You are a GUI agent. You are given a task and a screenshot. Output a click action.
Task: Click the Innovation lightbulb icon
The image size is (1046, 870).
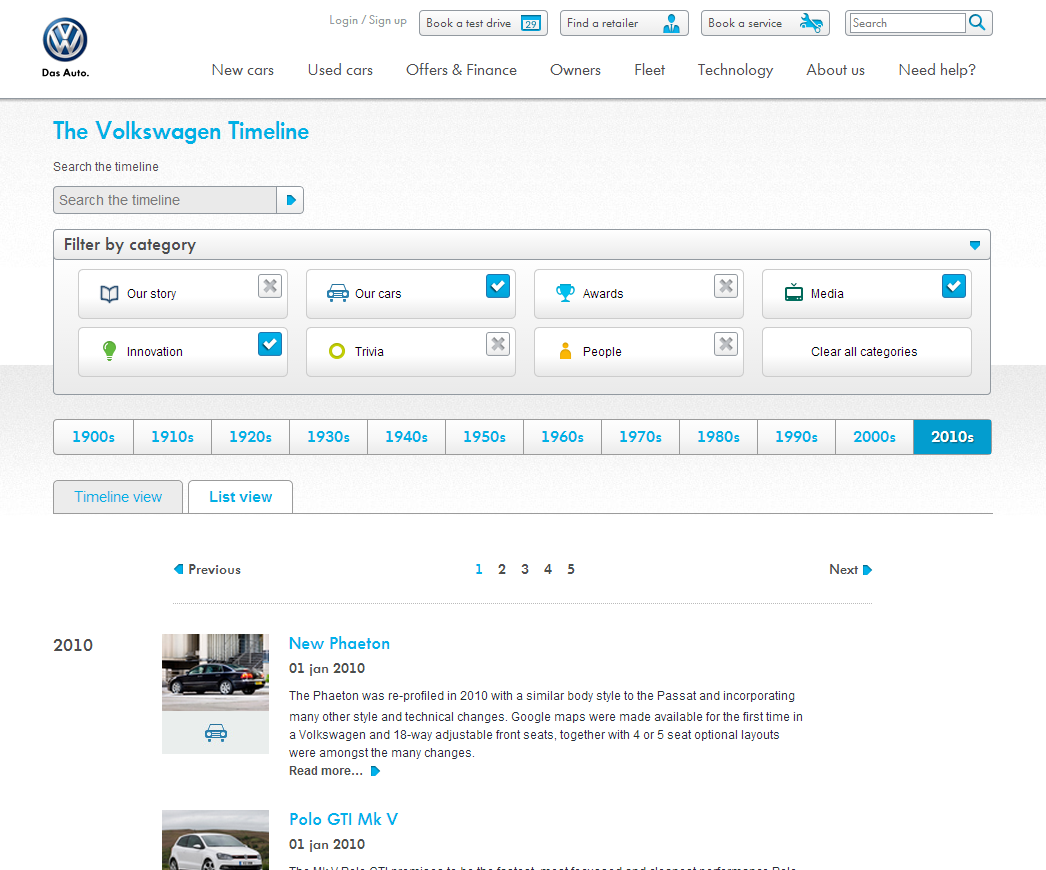pyautogui.click(x=109, y=351)
